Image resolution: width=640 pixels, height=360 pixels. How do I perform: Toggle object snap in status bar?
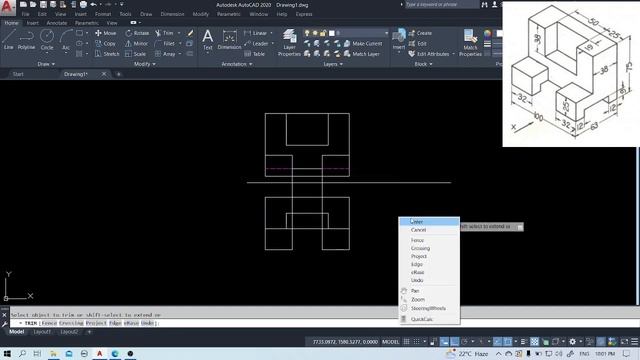click(x=507, y=342)
